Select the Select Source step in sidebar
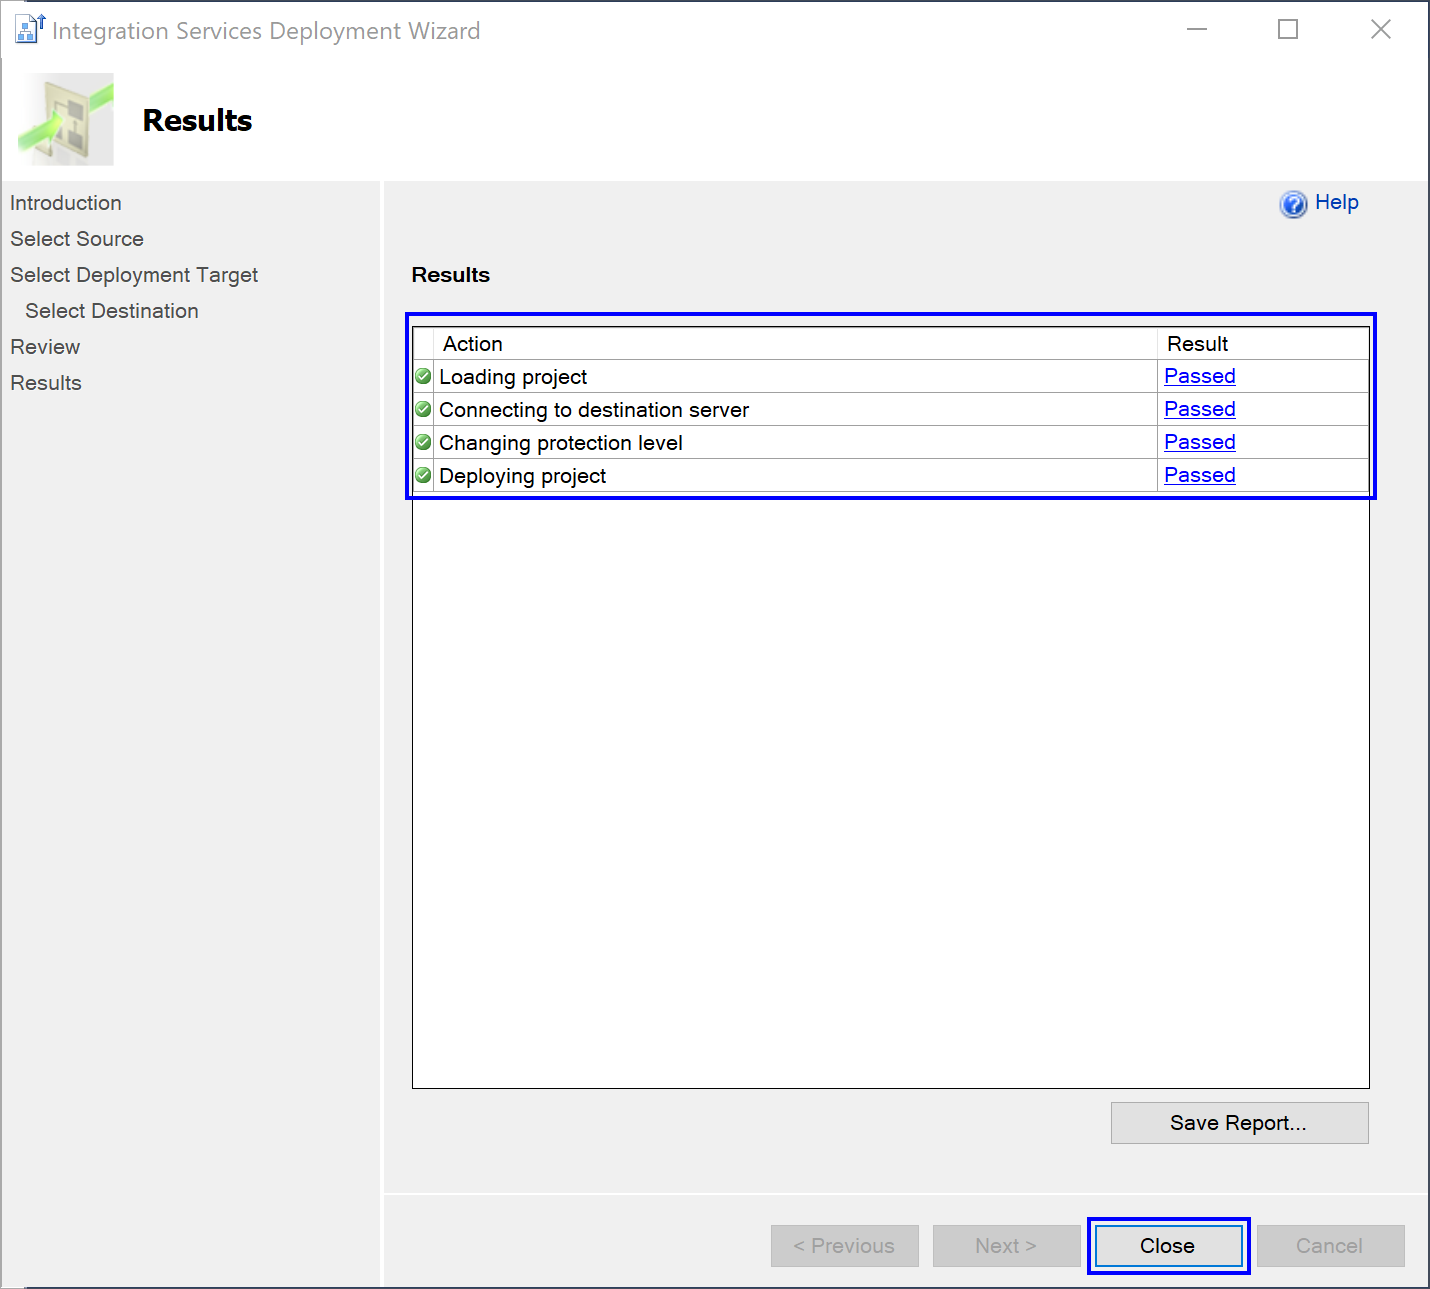Viewport: 1430px width, 1289px height. [77, 239]
